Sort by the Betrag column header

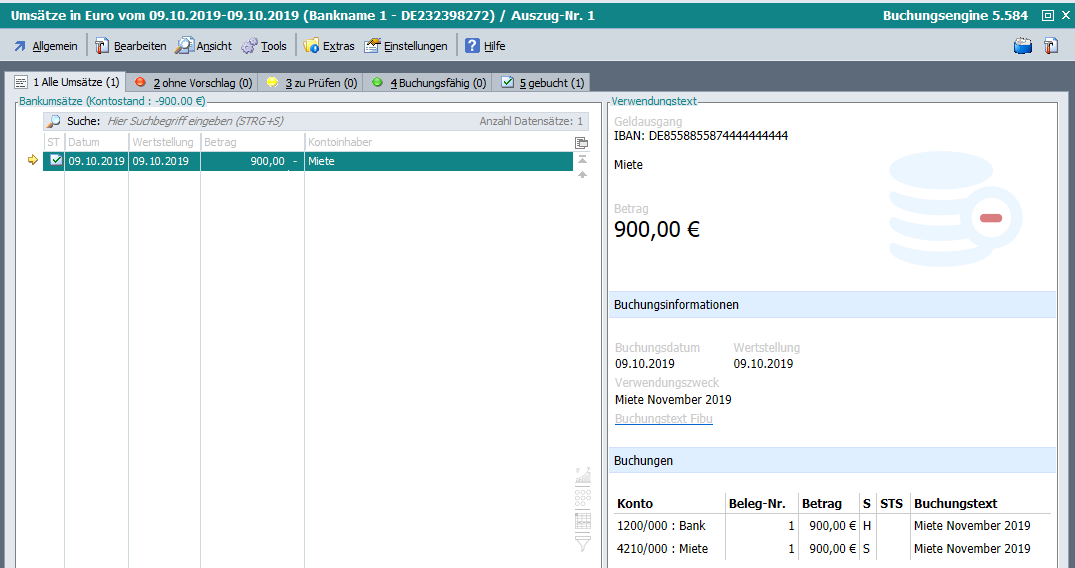tap(252, 143)
